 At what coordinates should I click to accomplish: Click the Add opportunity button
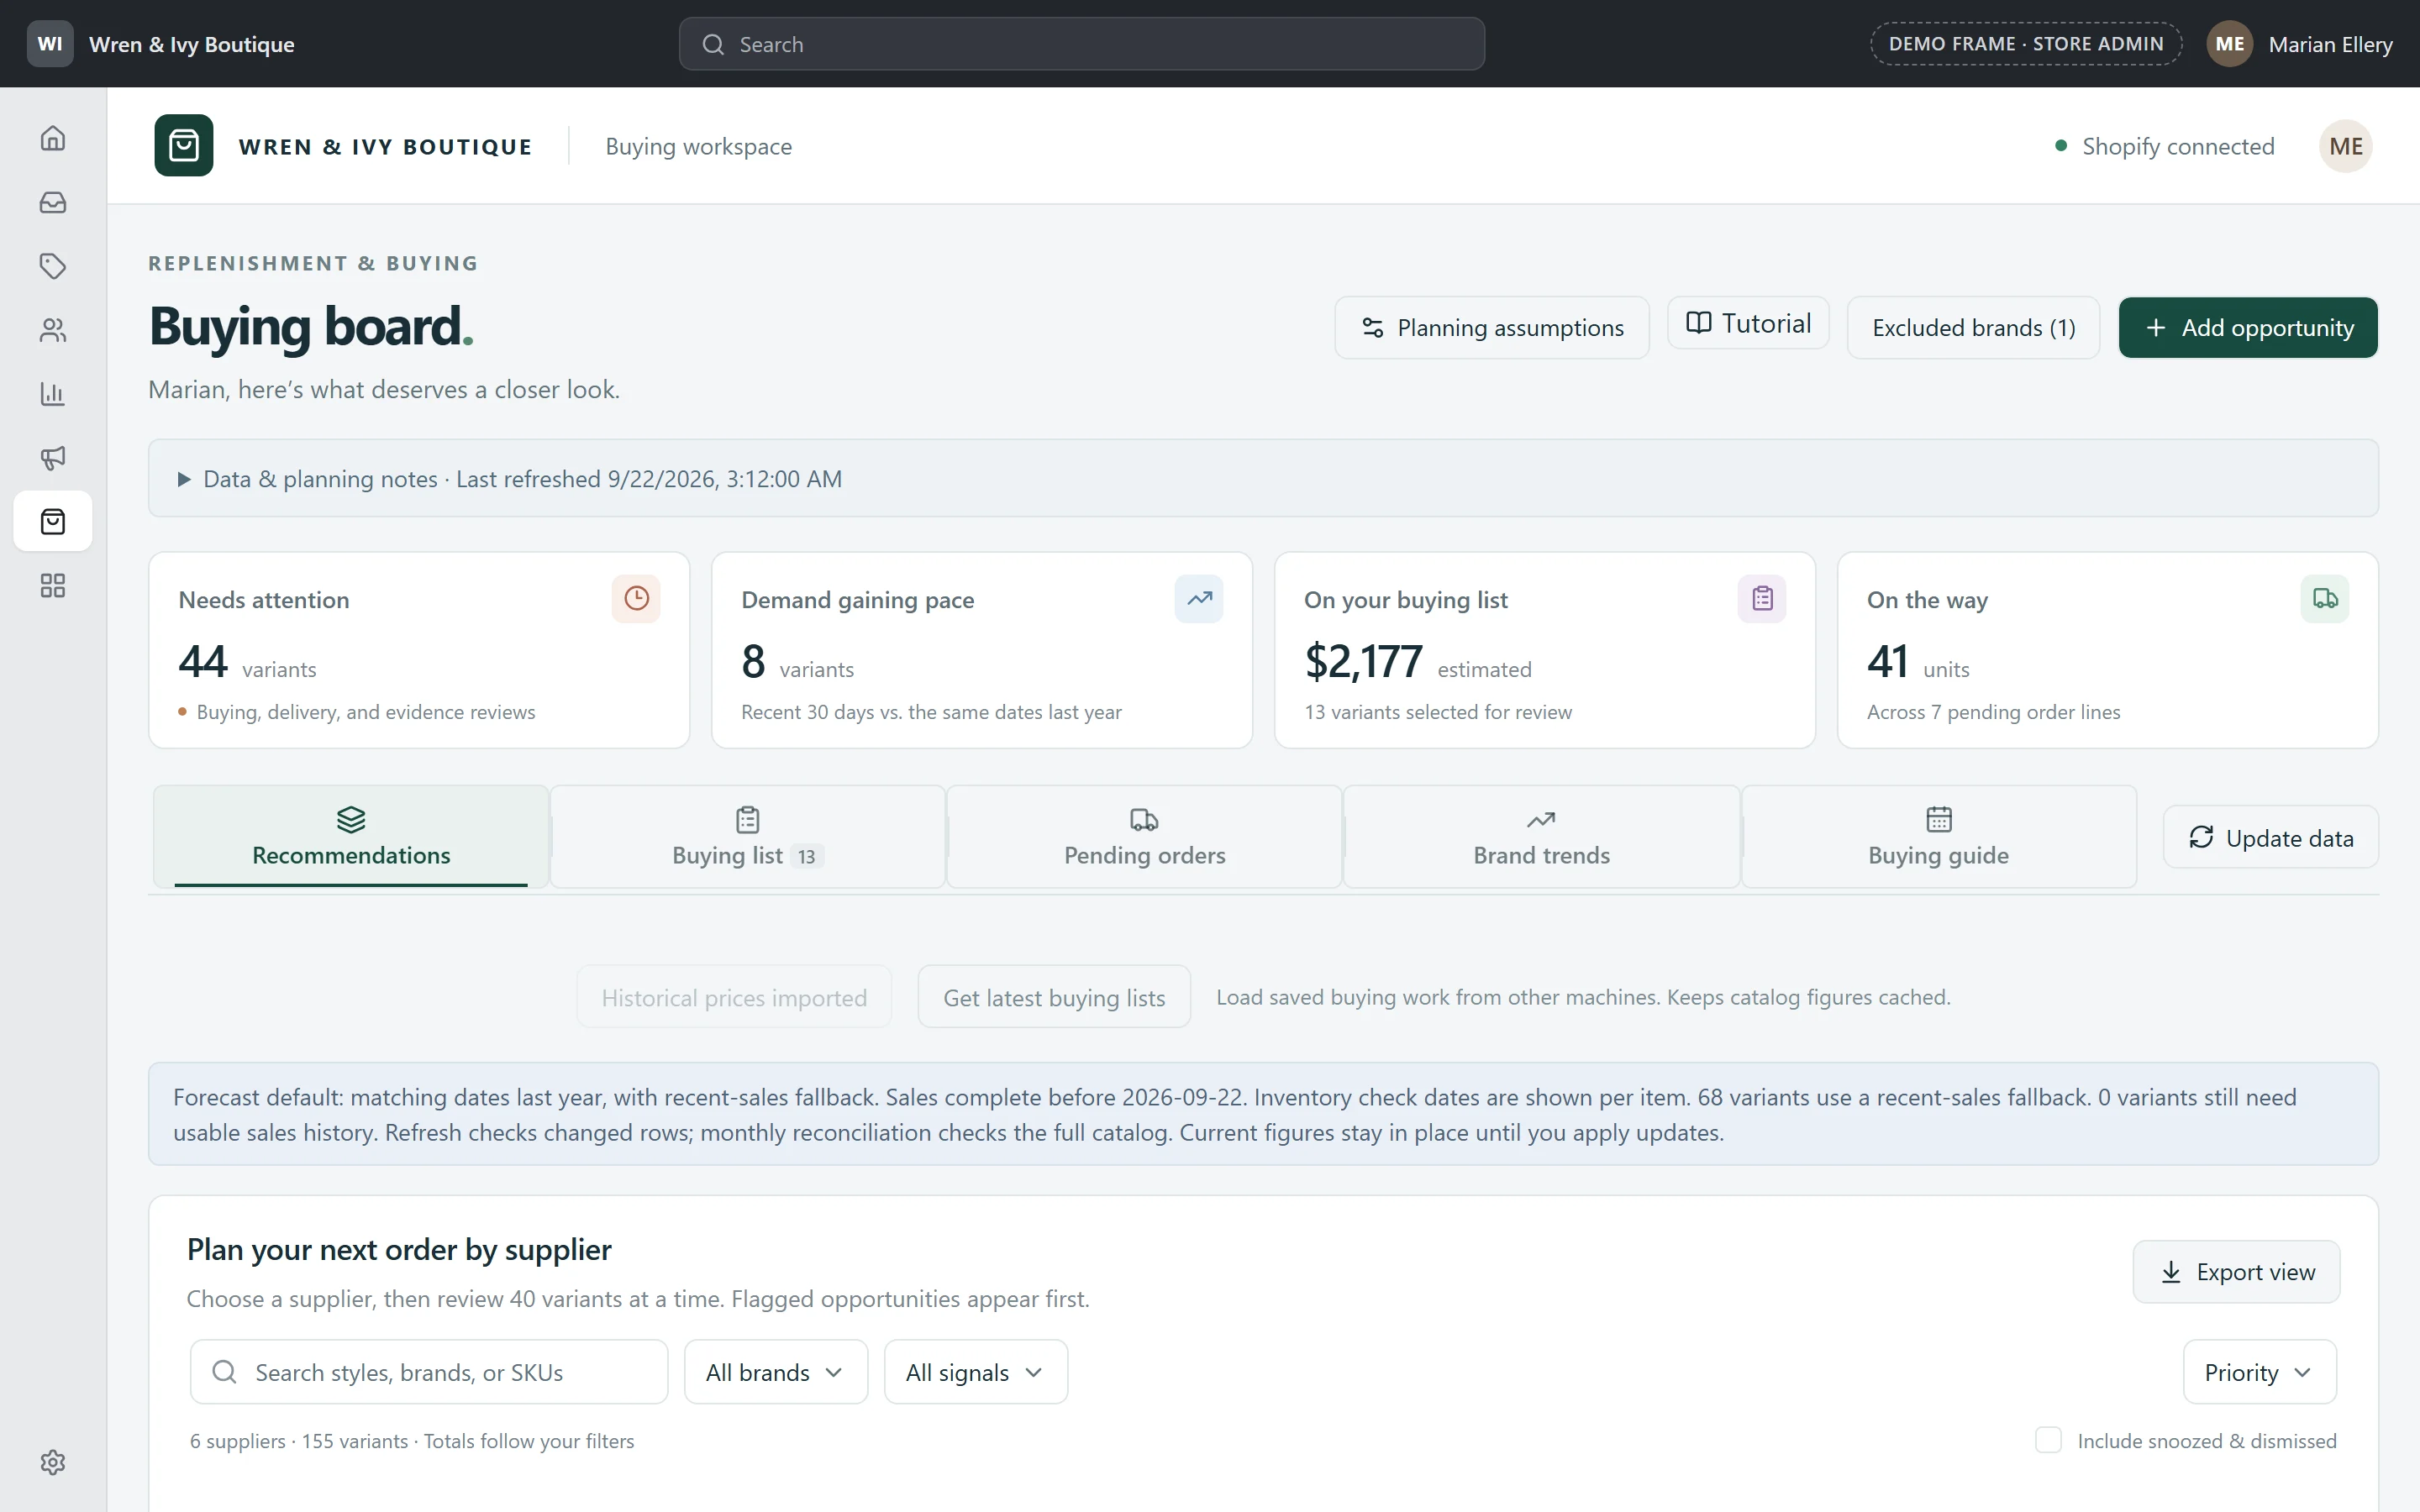pos(2248,328)
